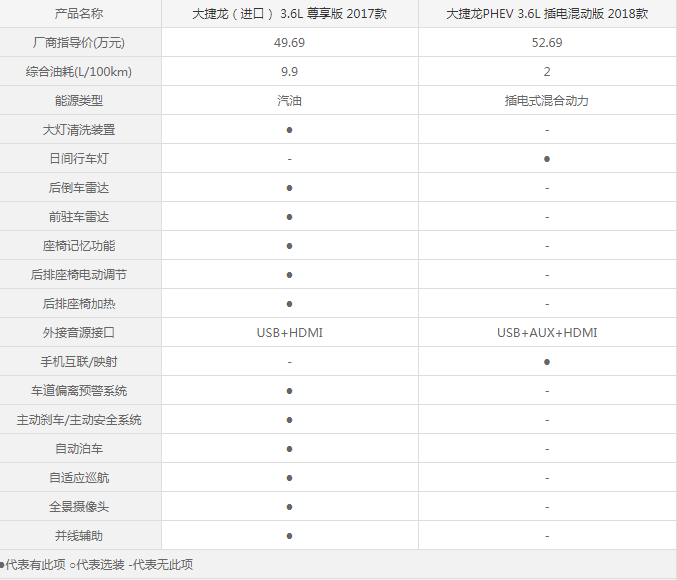Click the 2017款 dot in 自适应巡航 row
The height and width of the screenshot is (580, 677).
pos(289,478)
